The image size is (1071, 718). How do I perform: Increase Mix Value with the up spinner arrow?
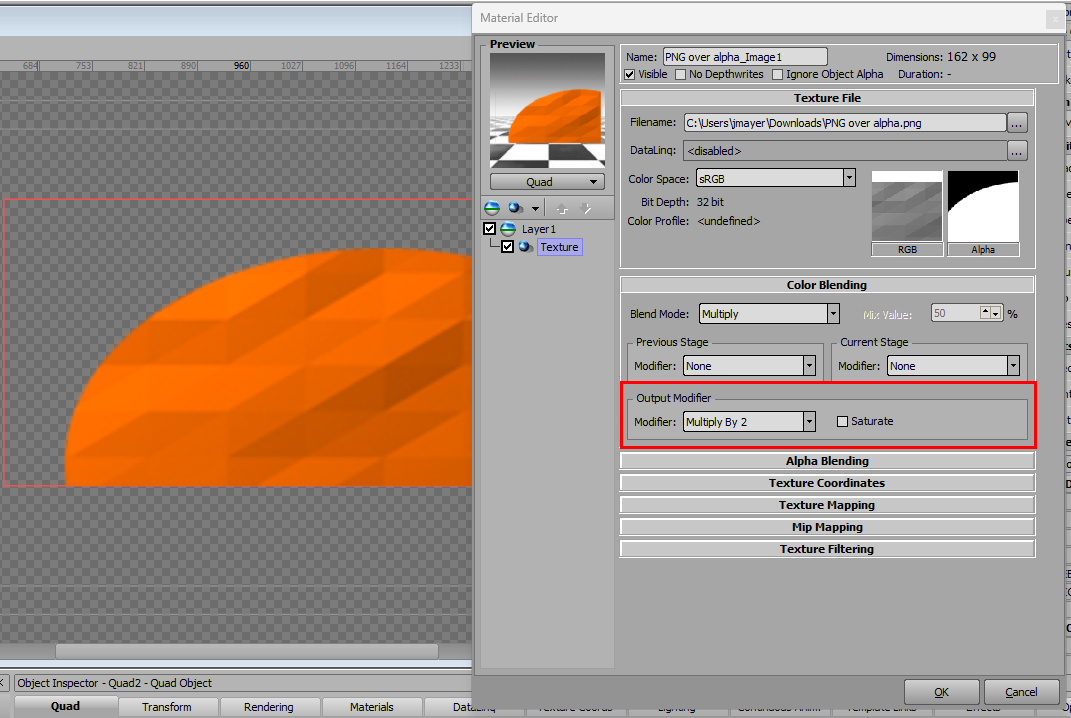[x=985, y=311]
